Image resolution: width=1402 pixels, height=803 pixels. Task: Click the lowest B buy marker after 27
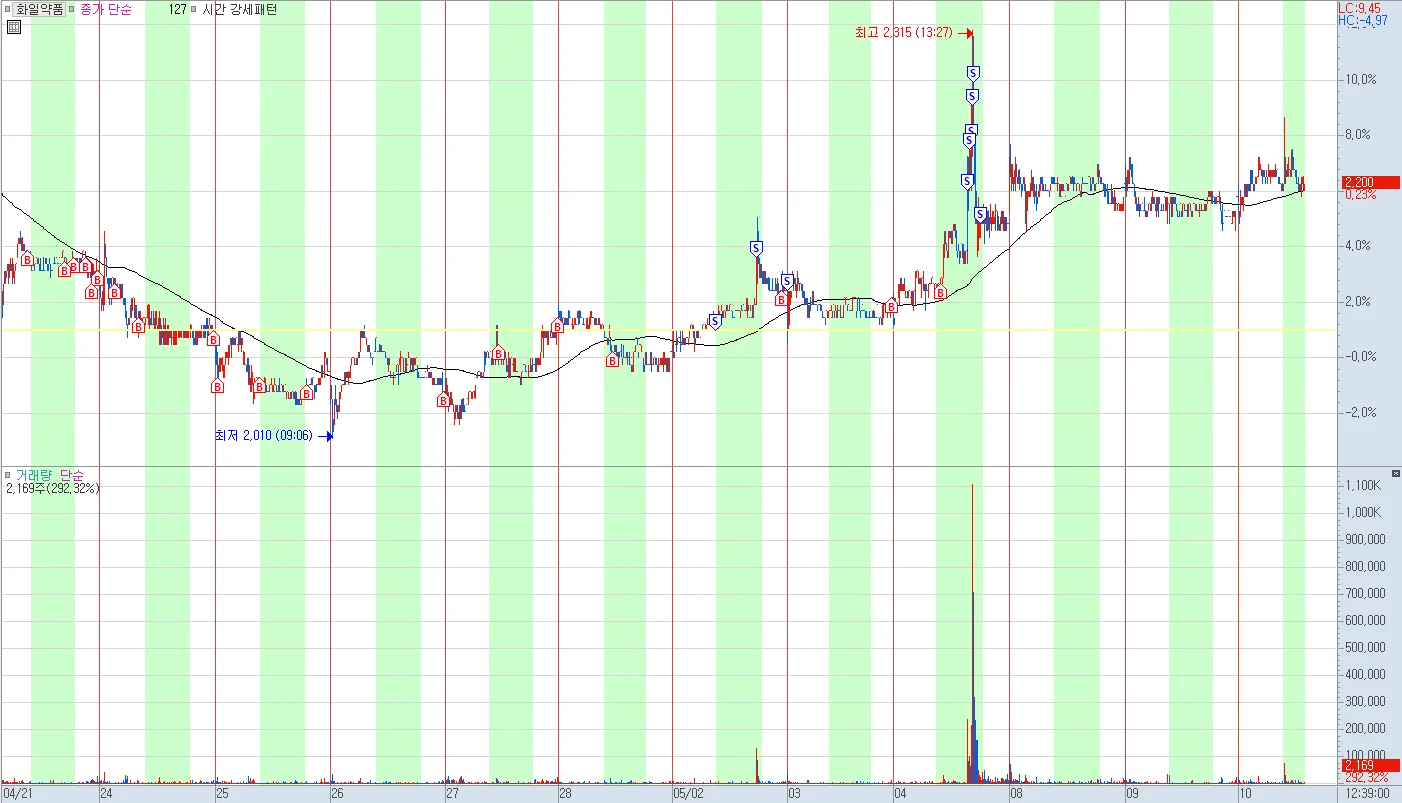pos(443,401)
